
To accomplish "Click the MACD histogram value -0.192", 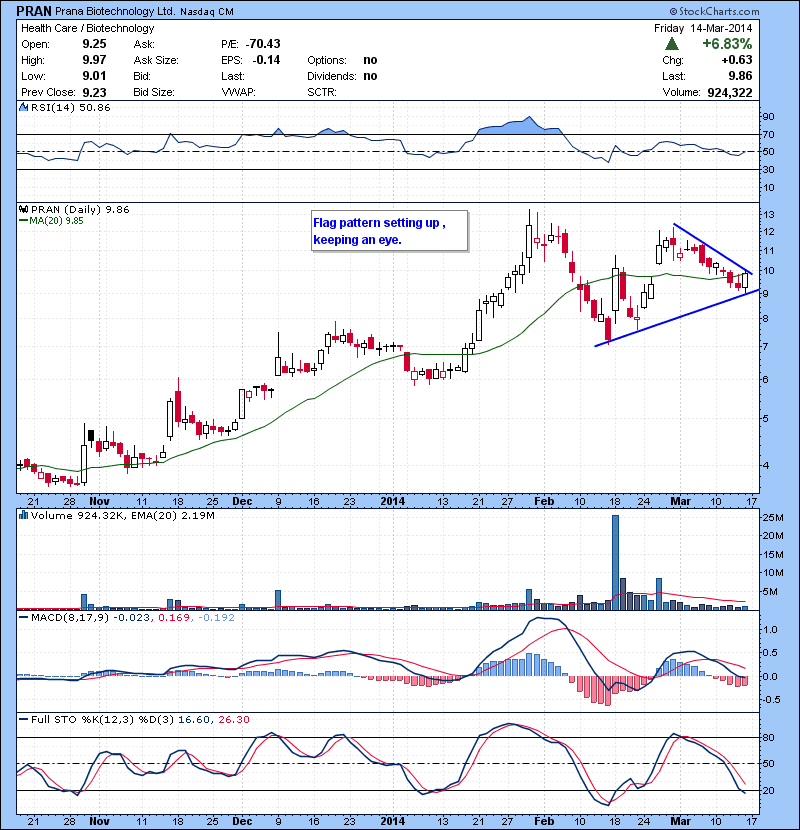I will pos(216,618).
